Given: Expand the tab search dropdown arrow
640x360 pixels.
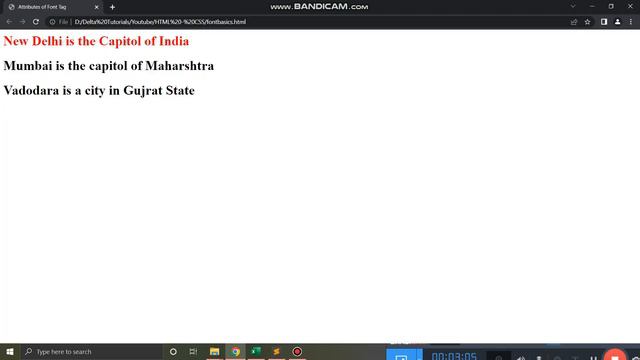Looking at the screenshot, I should click(x=573, y=6).
